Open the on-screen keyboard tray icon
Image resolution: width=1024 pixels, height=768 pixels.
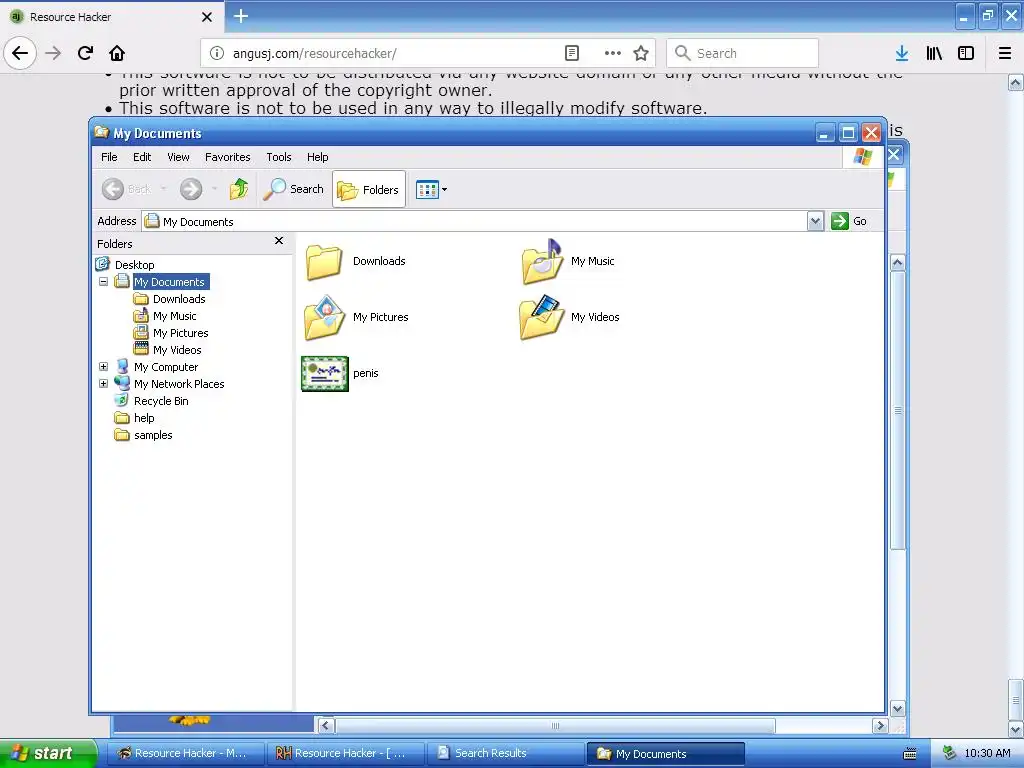click(x=910, y=754)
